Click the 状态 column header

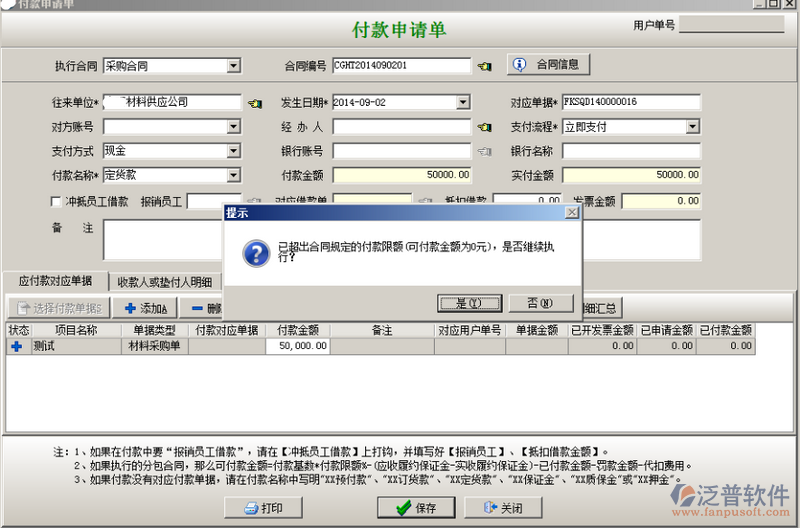pyautogui.click(x=19, y=331)
